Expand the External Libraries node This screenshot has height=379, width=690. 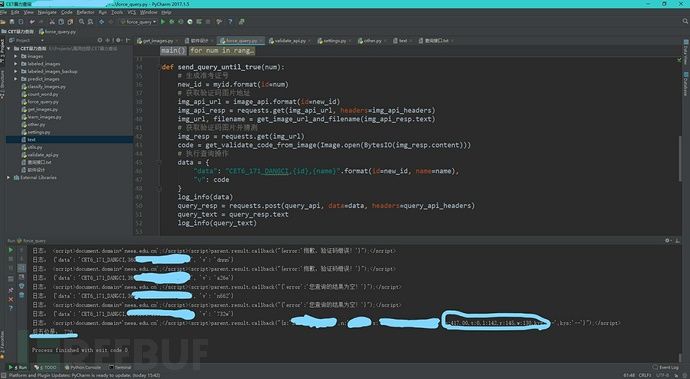(x=8, y=177)
